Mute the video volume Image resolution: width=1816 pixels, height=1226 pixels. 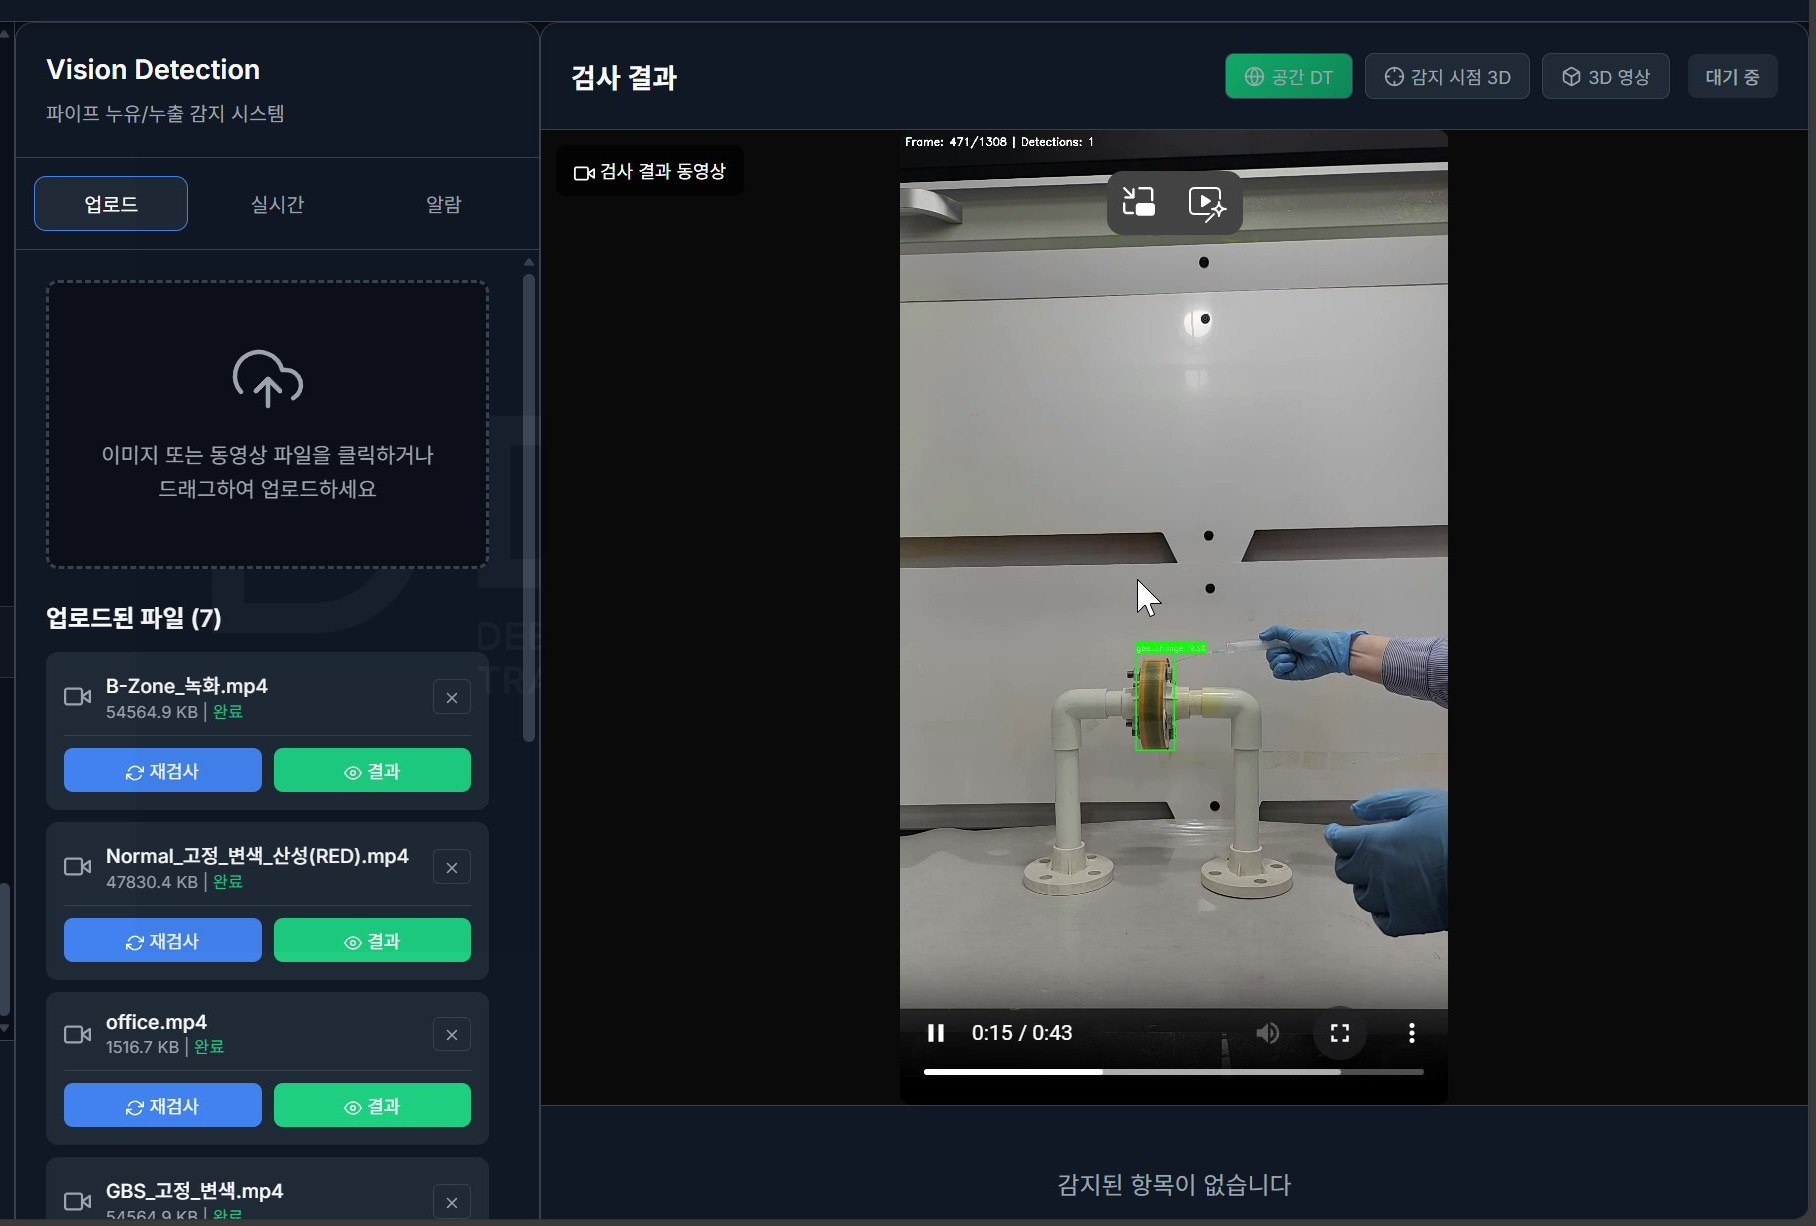point(1267,1033)
